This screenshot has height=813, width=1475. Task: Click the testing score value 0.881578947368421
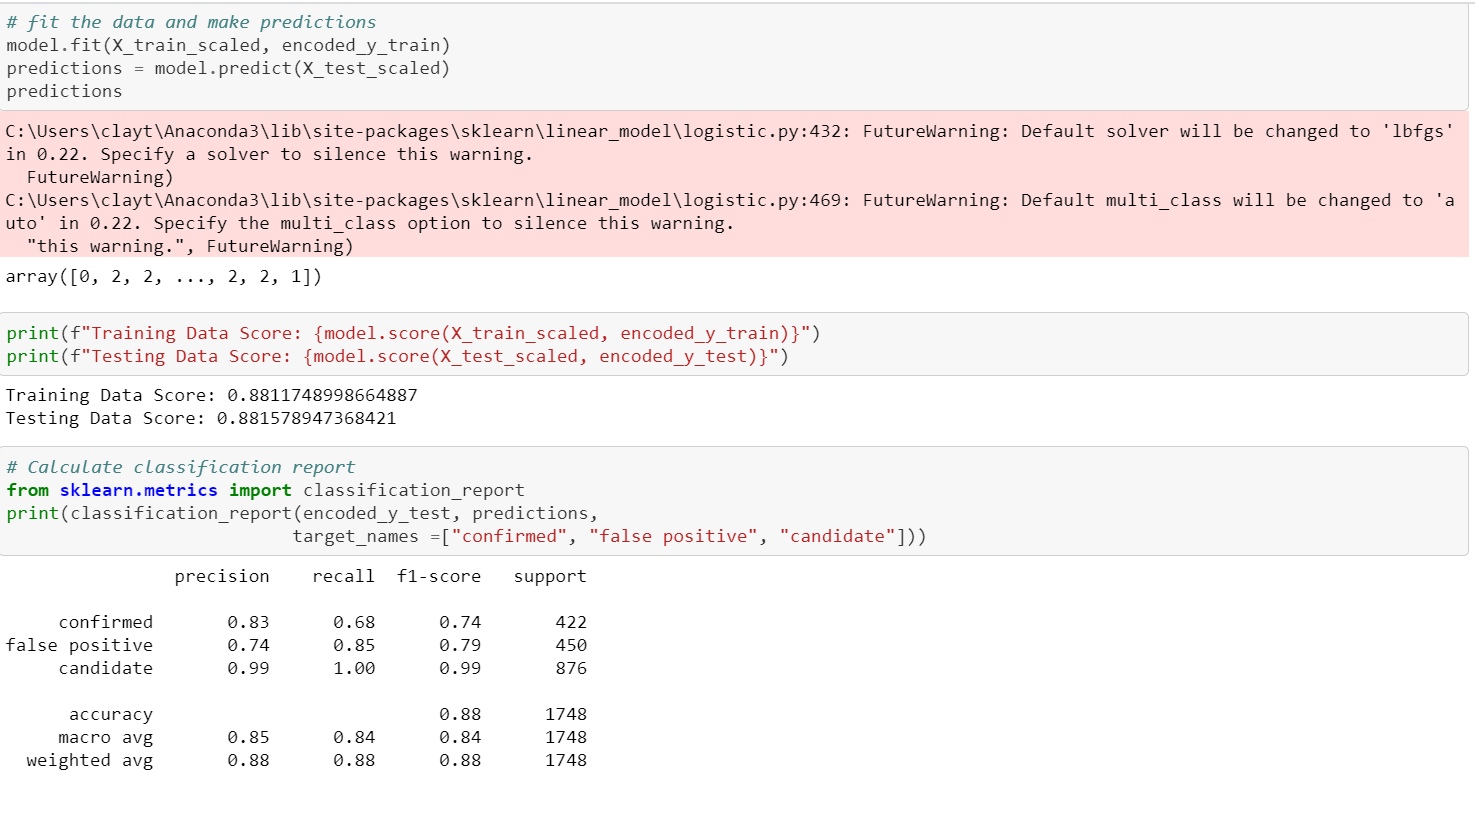coord(306,418)
